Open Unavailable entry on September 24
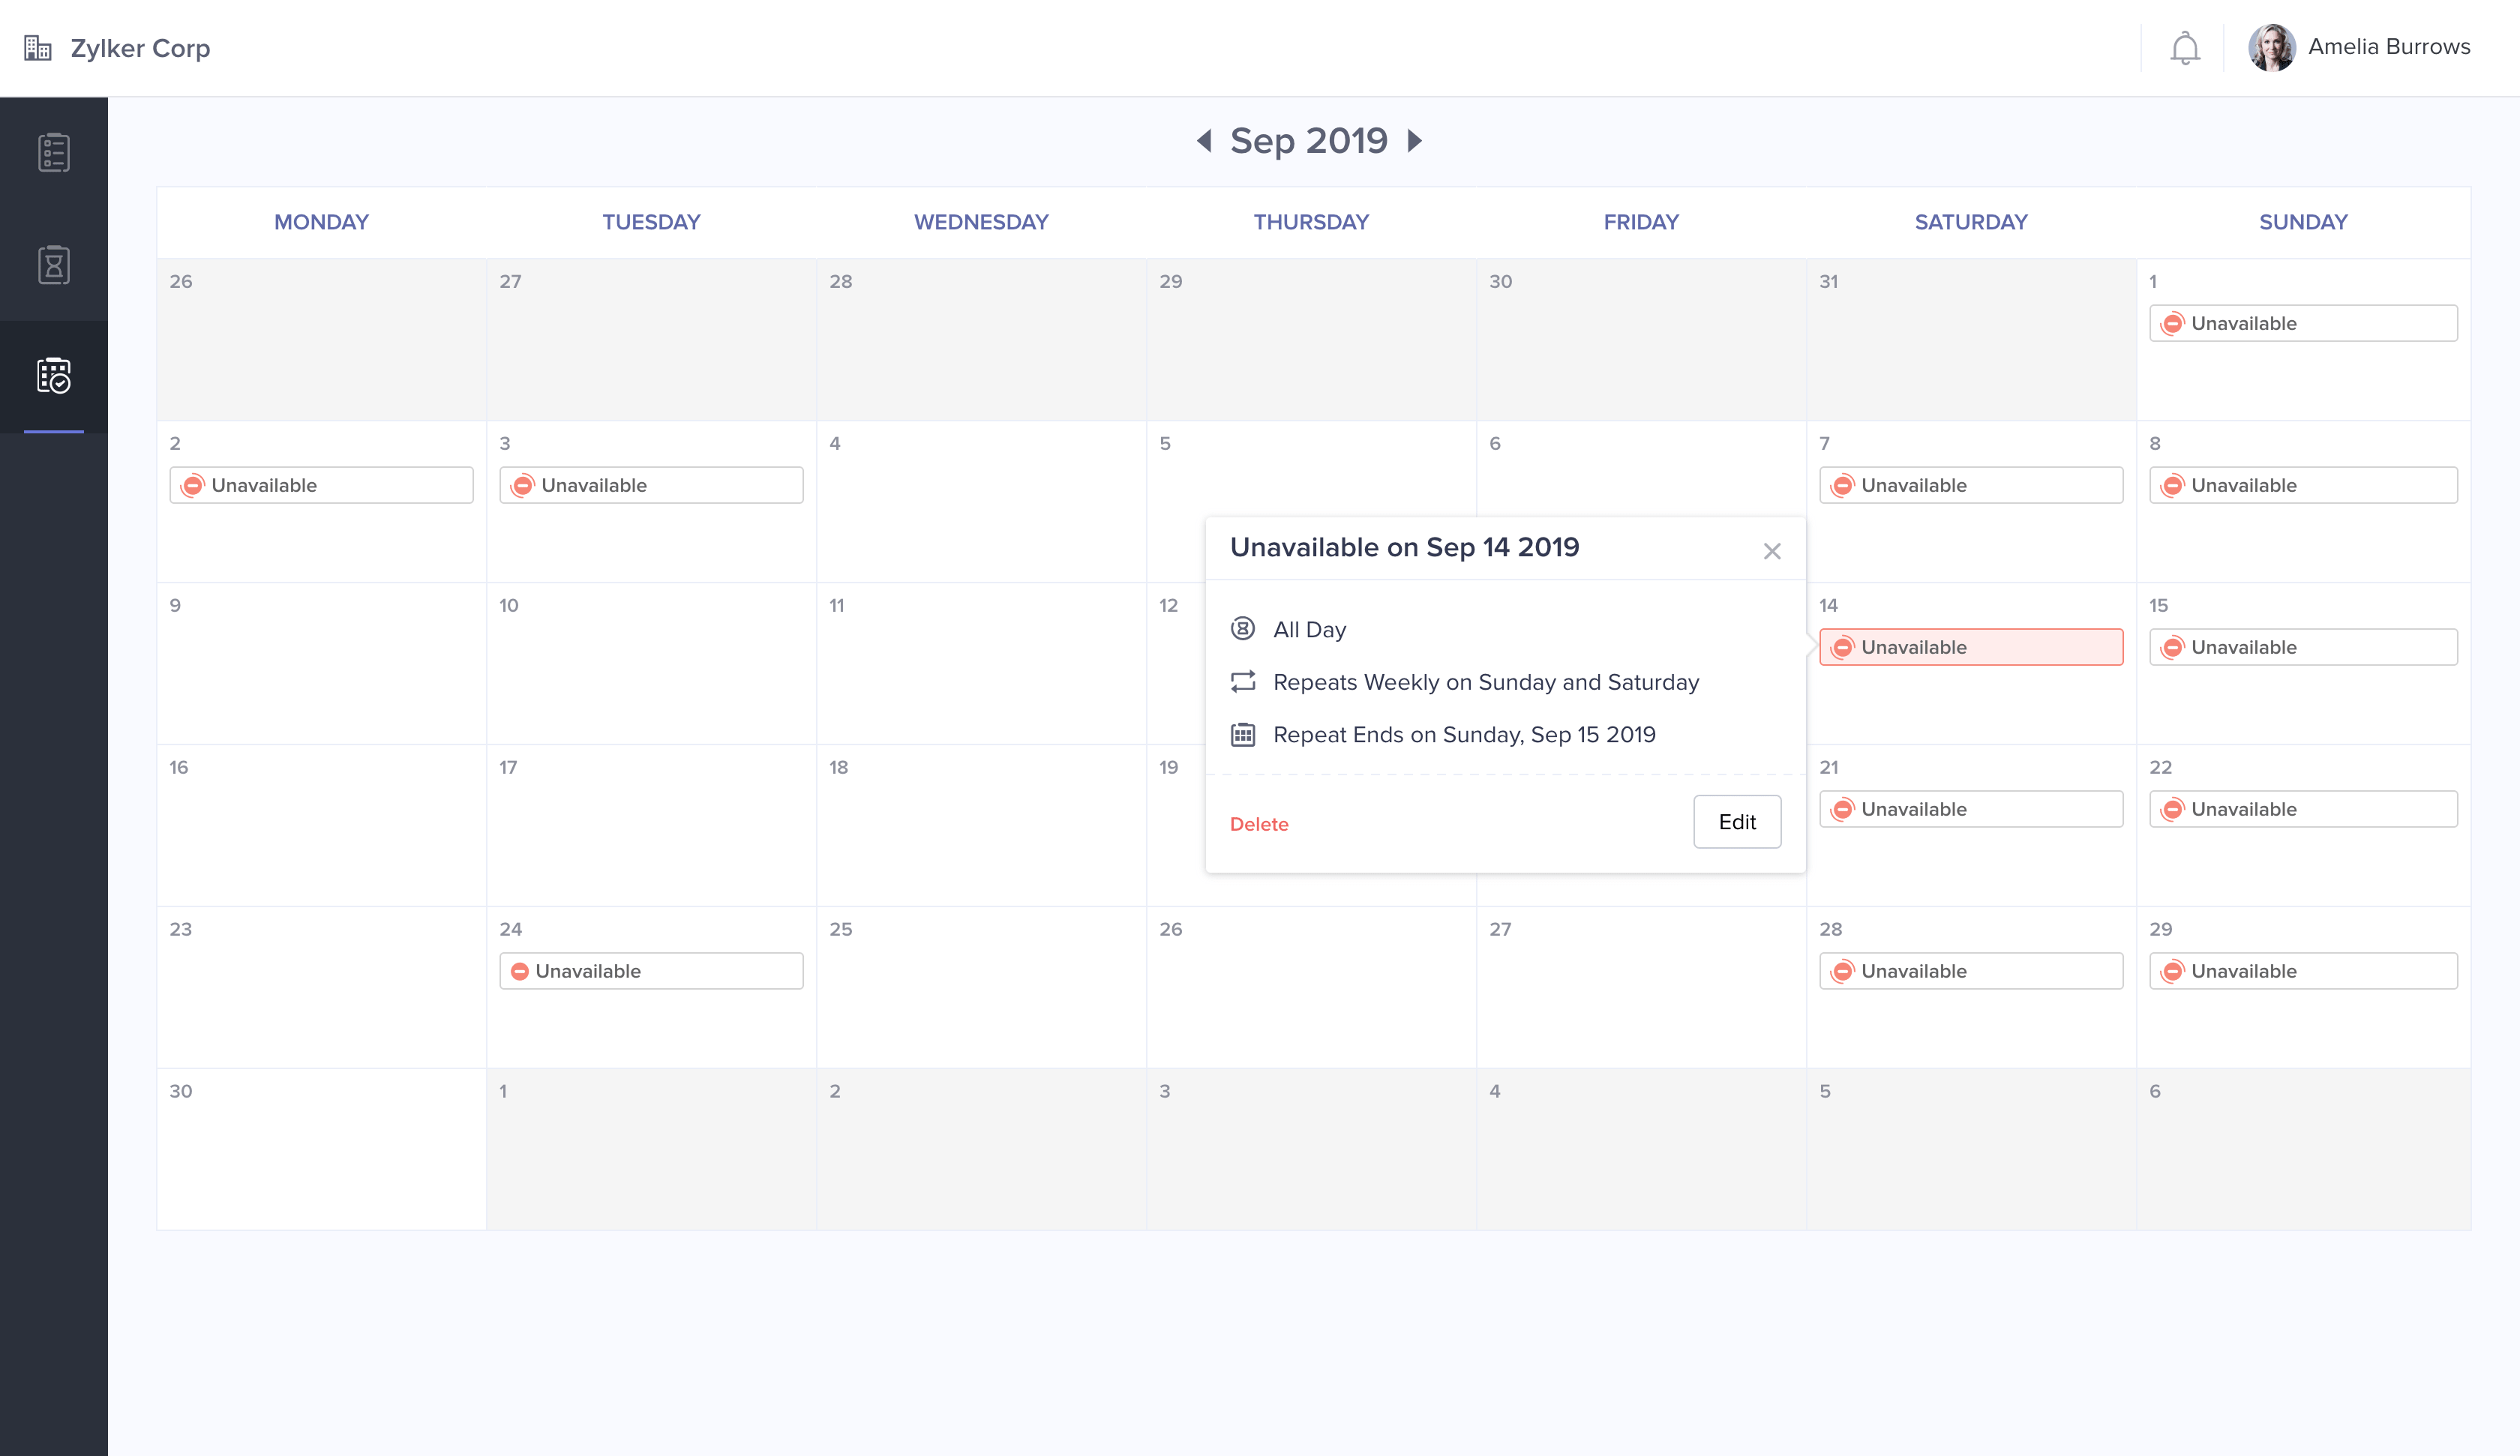This screenshot has height=1456, width=2520. pyautogui.click(x=651, y=971)
